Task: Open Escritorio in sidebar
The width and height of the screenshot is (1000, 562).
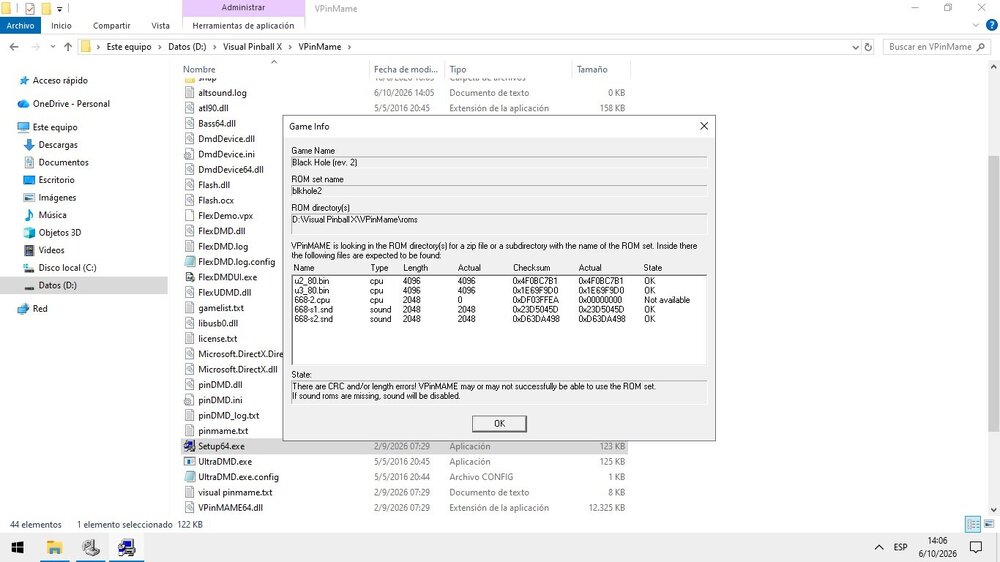Action: (56, 180)
